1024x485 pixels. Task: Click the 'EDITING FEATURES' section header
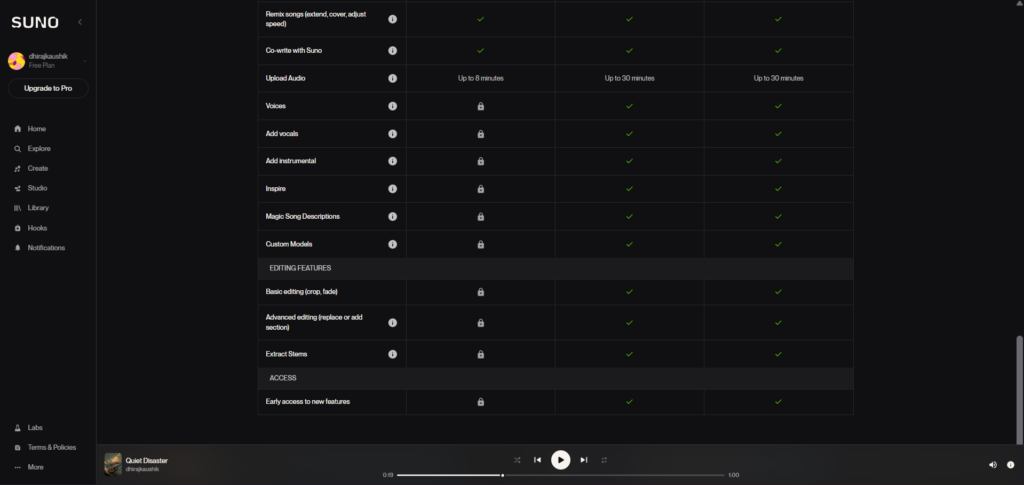point(300,268)
